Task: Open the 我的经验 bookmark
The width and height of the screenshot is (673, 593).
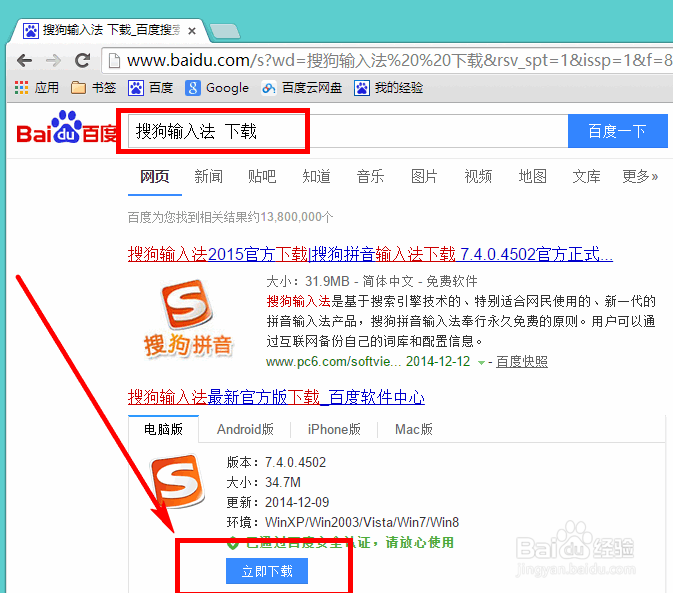Action: tap(388, 88)
